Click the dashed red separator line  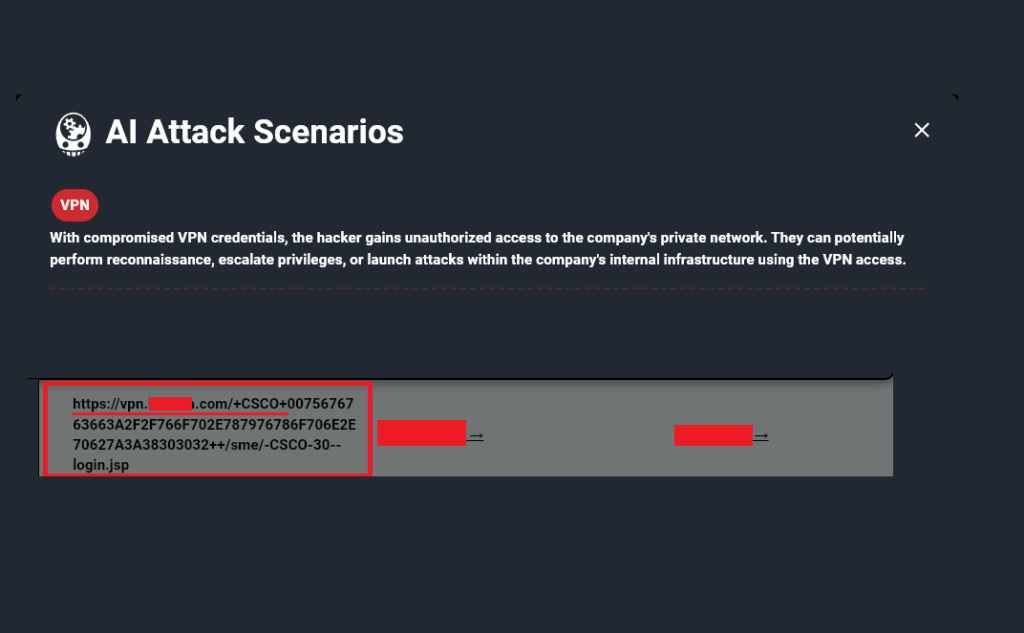[487, 288]
